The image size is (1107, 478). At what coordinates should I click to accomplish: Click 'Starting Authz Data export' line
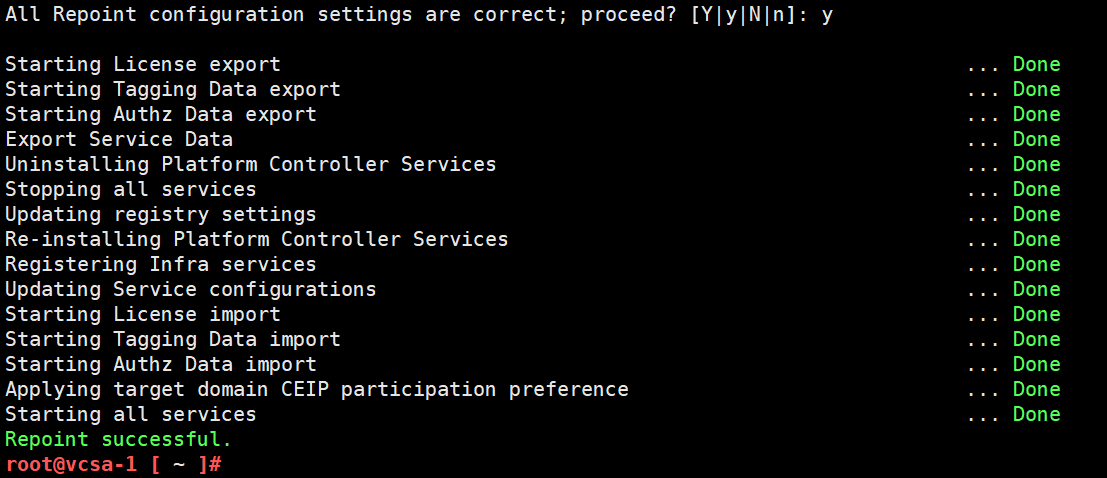pyautogui.click(x=161, y=114)
